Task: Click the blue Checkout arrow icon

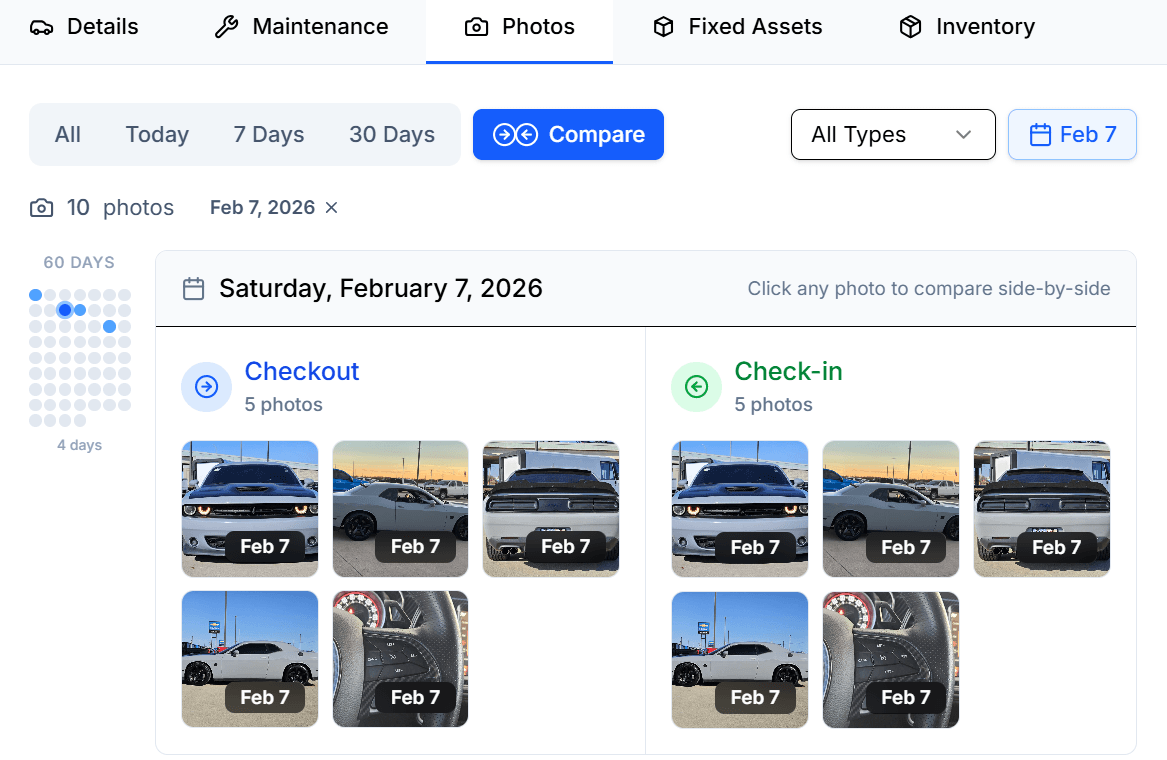Action: tap(206, 387)
